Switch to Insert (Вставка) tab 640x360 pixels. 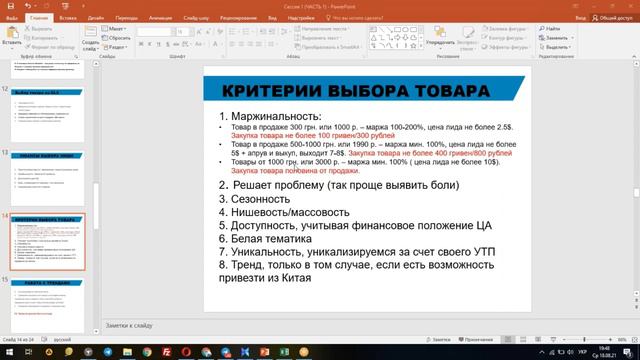click(x=68, y=18)
